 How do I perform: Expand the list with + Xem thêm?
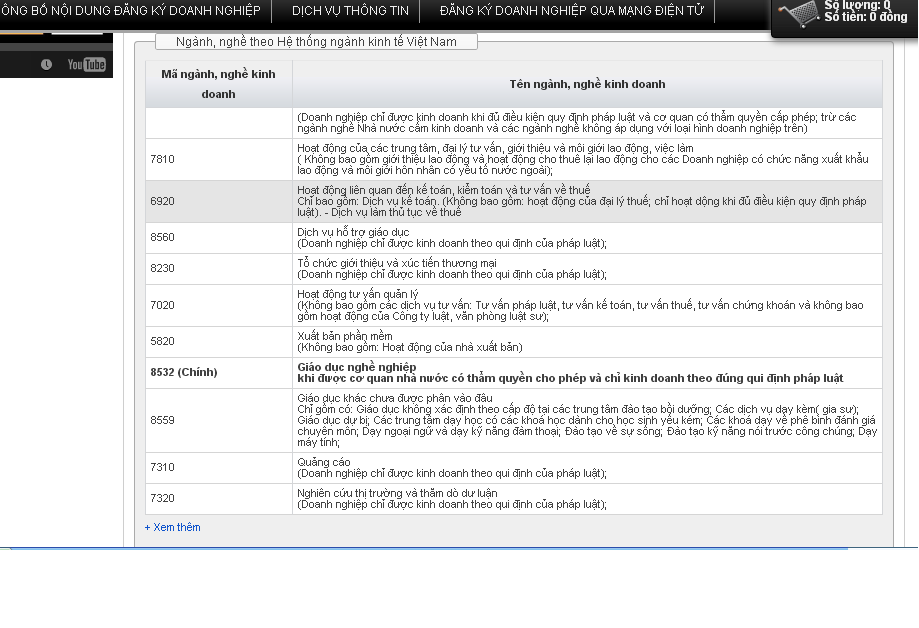(172, 527)
